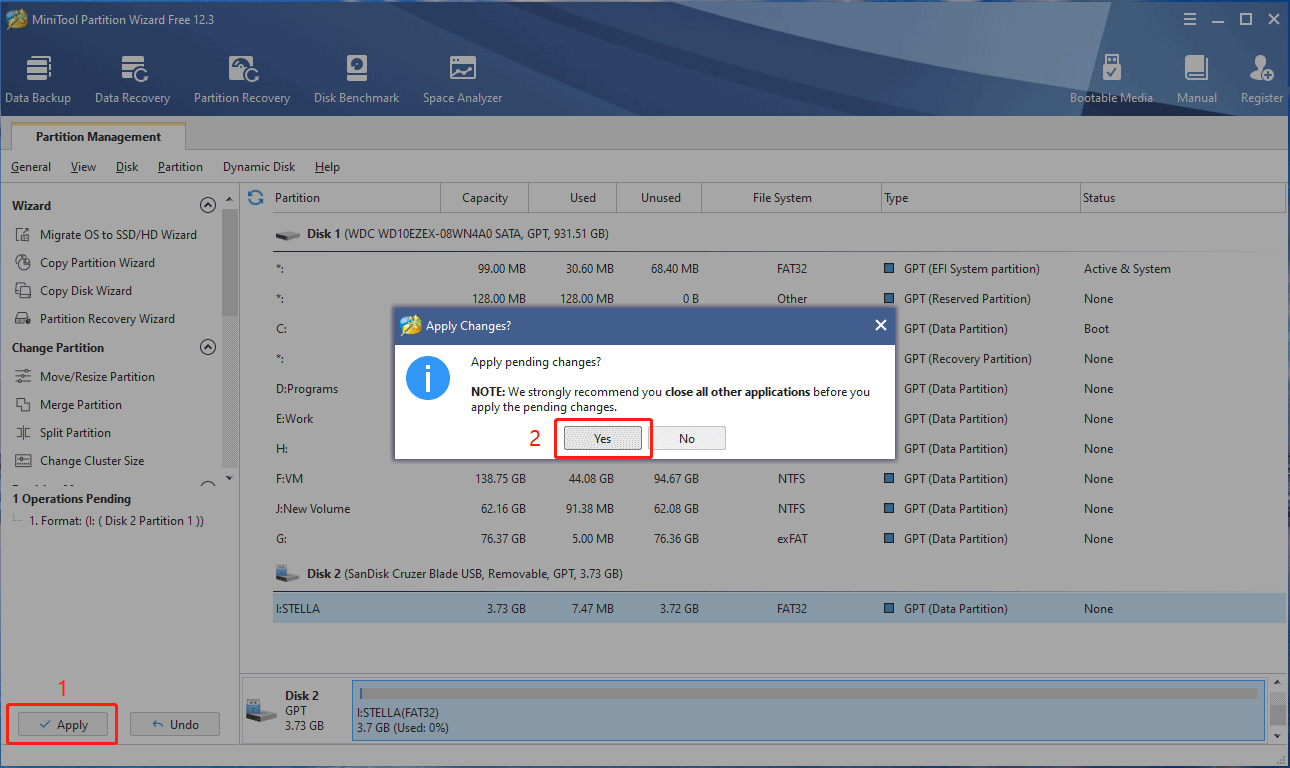
Task: Open the Disk menu
Action: (x=127, y=167)
